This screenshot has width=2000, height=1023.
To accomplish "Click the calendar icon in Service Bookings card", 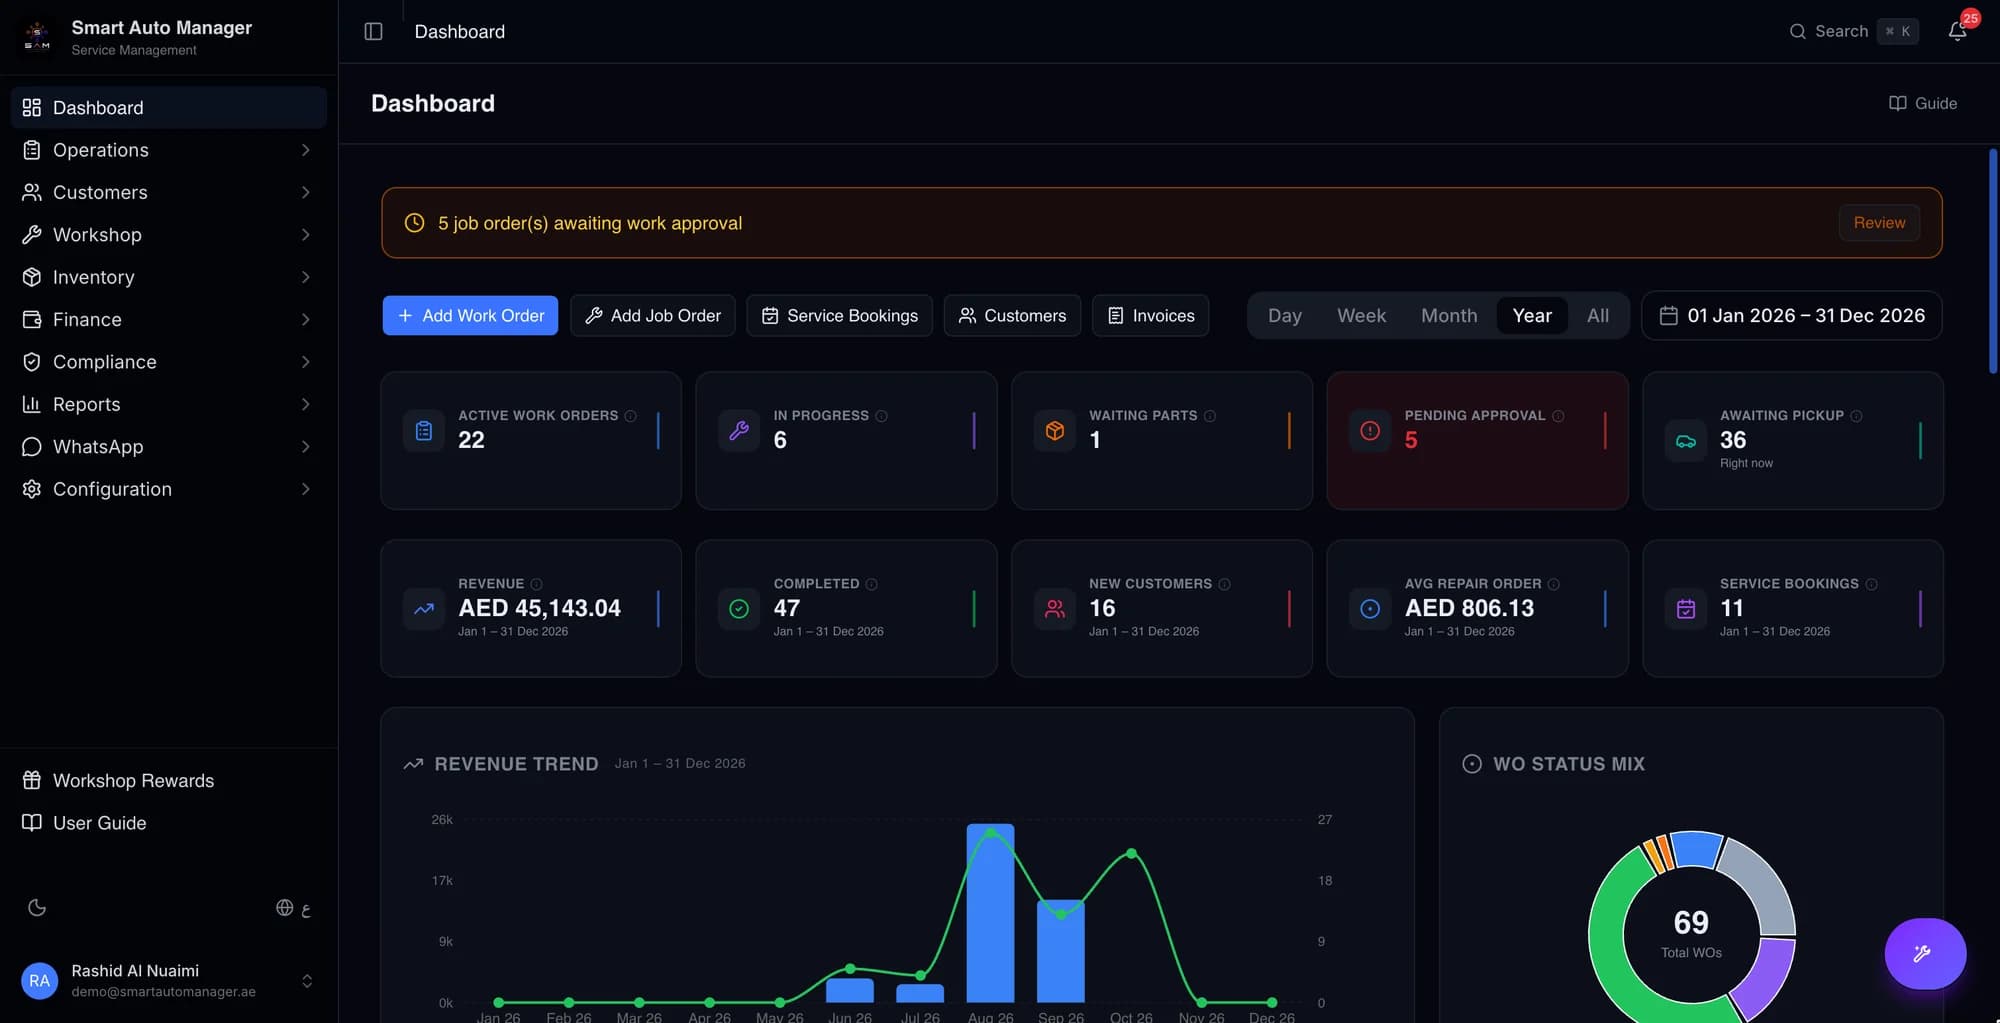I will click(x=1686, y=609).
